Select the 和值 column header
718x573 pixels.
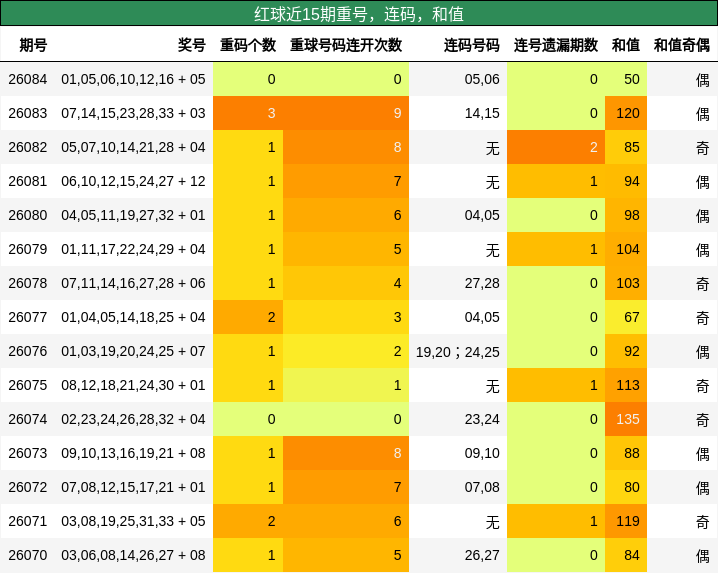pos(626,45)
